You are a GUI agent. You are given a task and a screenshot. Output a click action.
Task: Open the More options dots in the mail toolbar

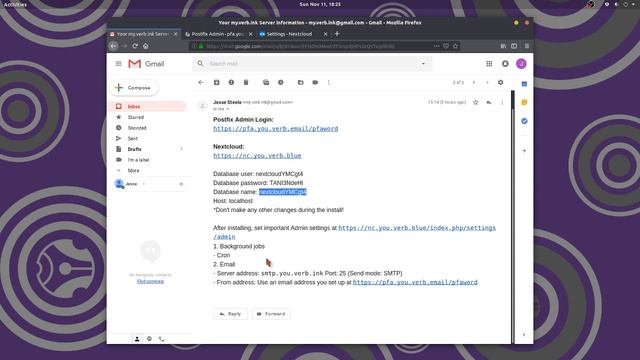pos(329,82)
